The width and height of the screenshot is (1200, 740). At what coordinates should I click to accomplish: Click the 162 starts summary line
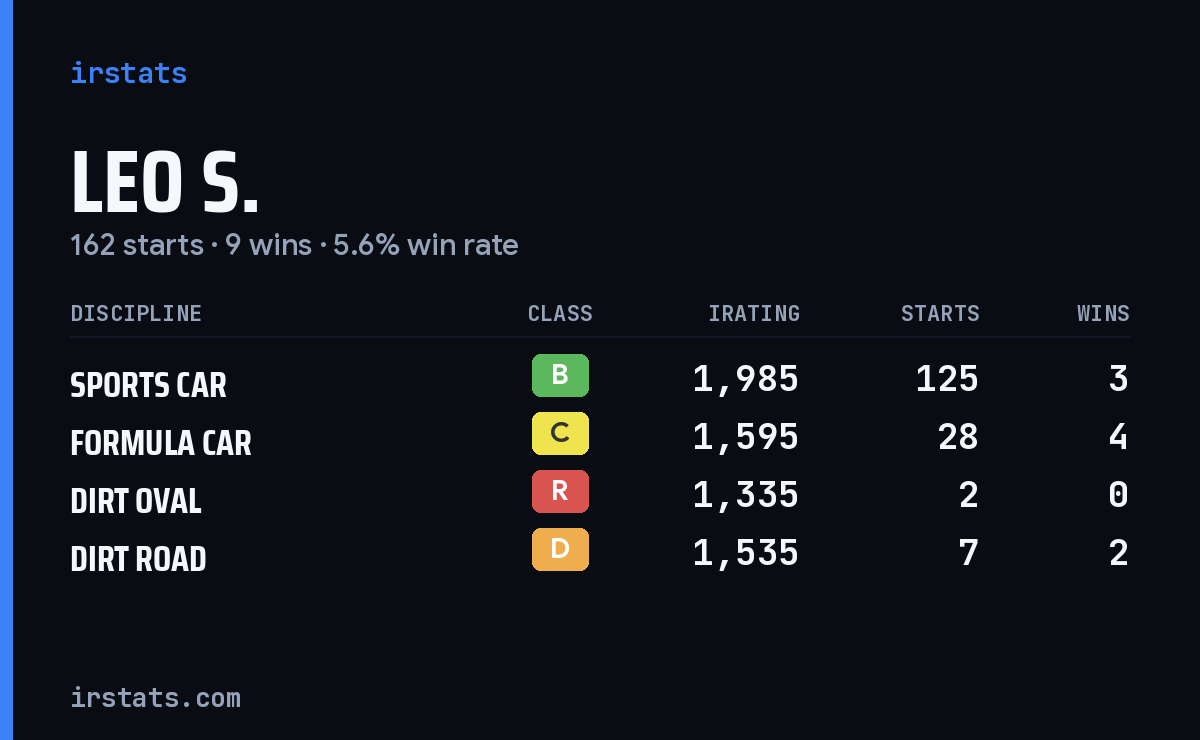(x=294, y=245)
